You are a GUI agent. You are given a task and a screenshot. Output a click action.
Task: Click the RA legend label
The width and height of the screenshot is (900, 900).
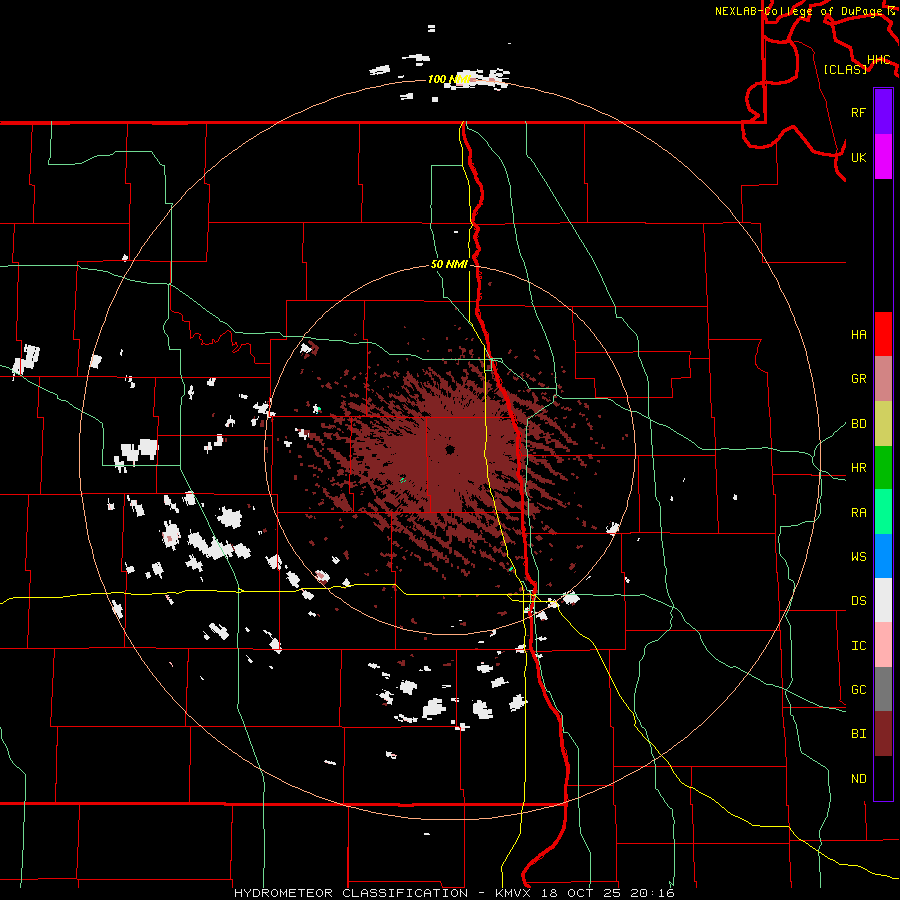click(x=858, y=513)
